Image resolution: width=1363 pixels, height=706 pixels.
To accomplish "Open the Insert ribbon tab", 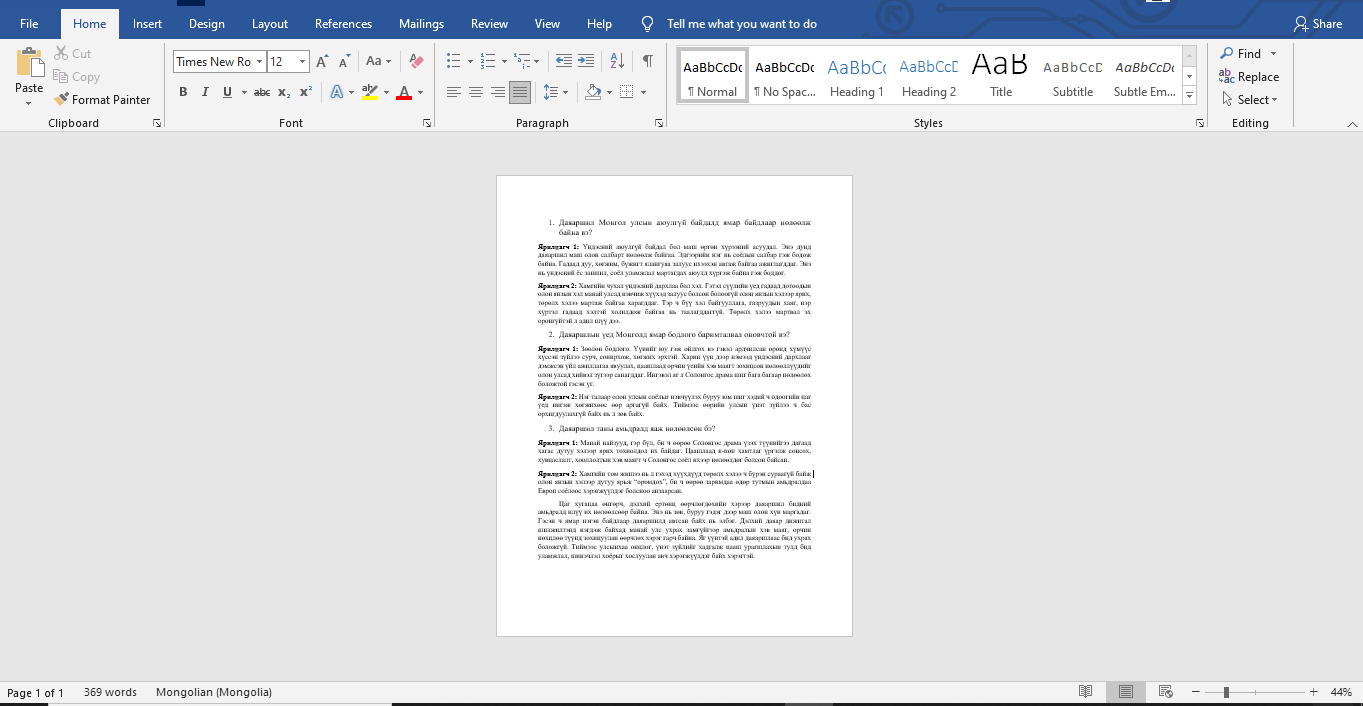I will click(148, 24).
